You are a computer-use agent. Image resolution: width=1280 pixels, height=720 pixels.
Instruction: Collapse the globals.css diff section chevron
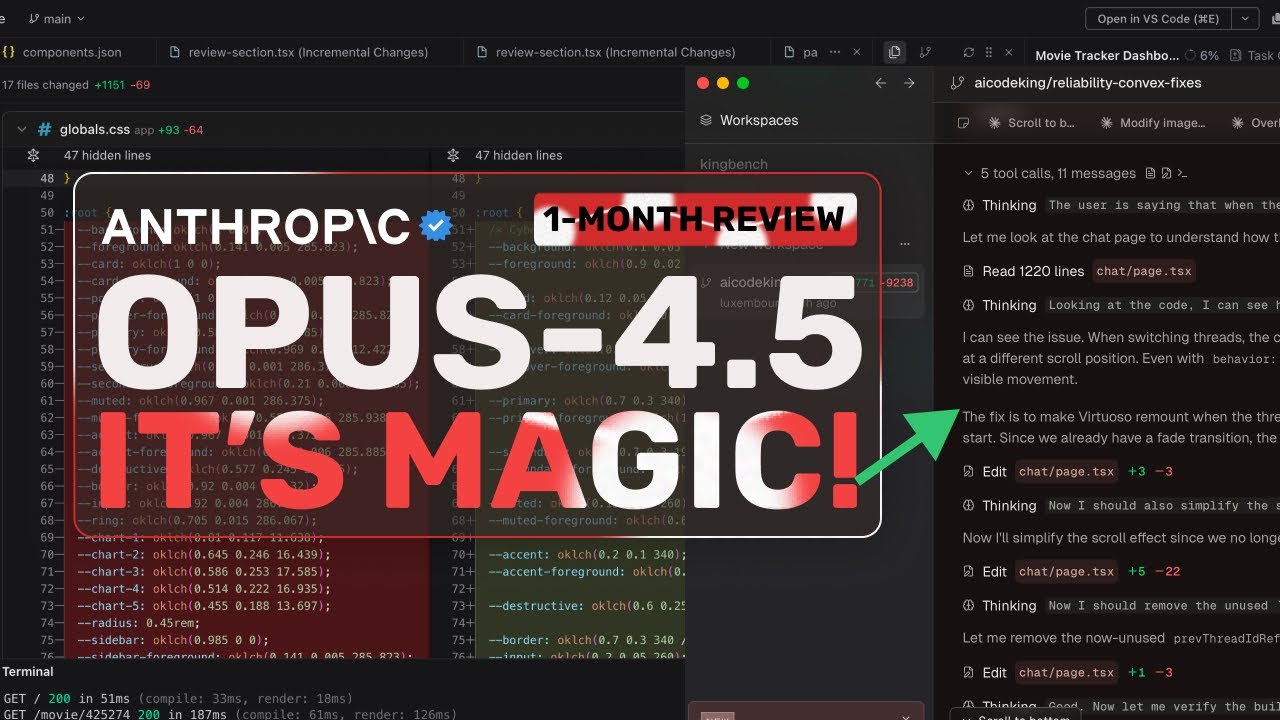tap(20, 129)
